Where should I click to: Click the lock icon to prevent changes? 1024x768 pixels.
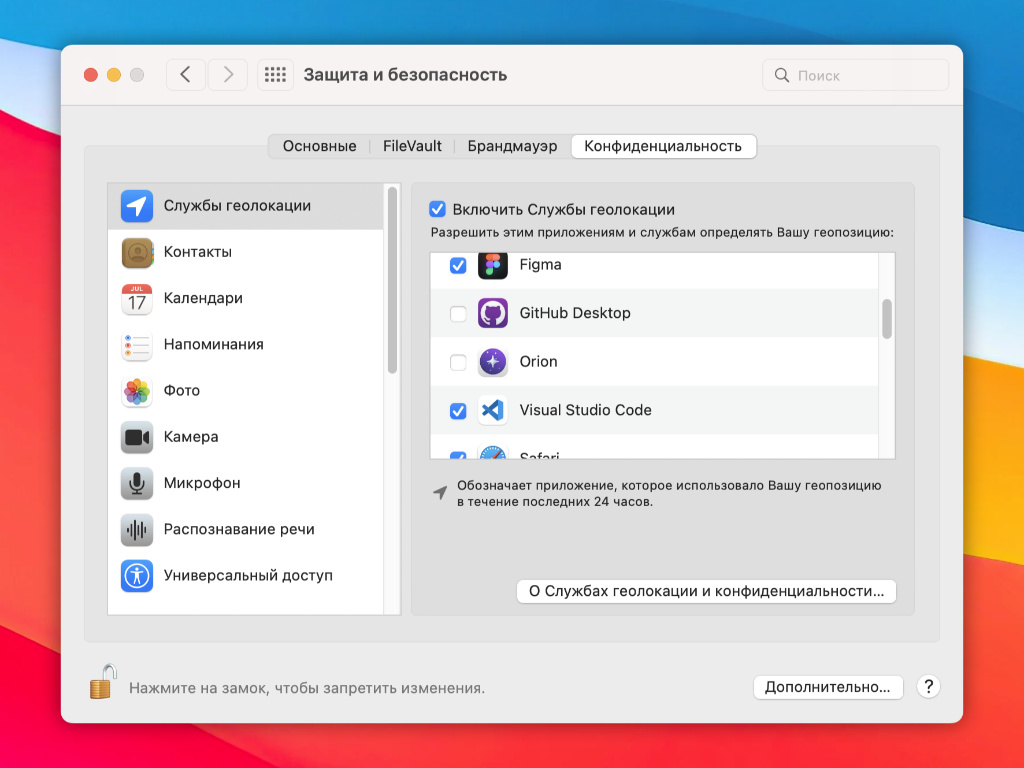click(102, 684)
